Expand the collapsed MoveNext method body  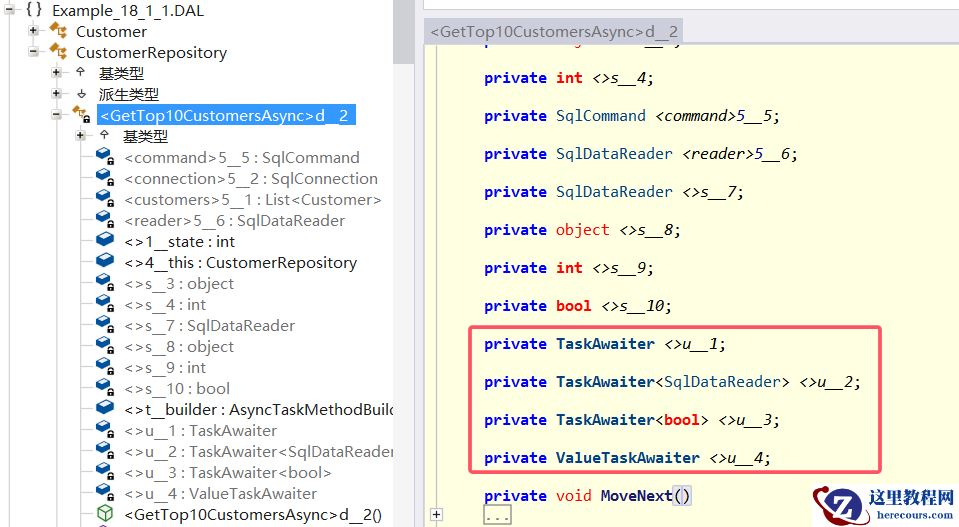pos(436,514)
